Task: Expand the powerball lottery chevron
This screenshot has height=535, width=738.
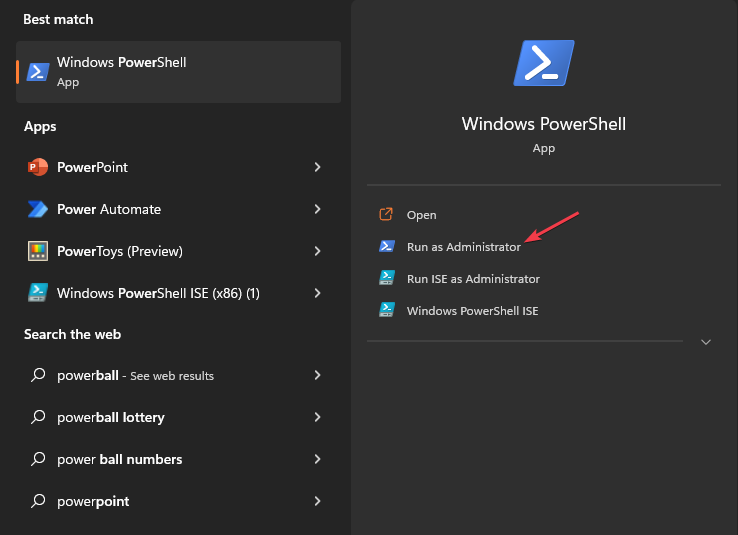Action: click(x=317, y=417)
